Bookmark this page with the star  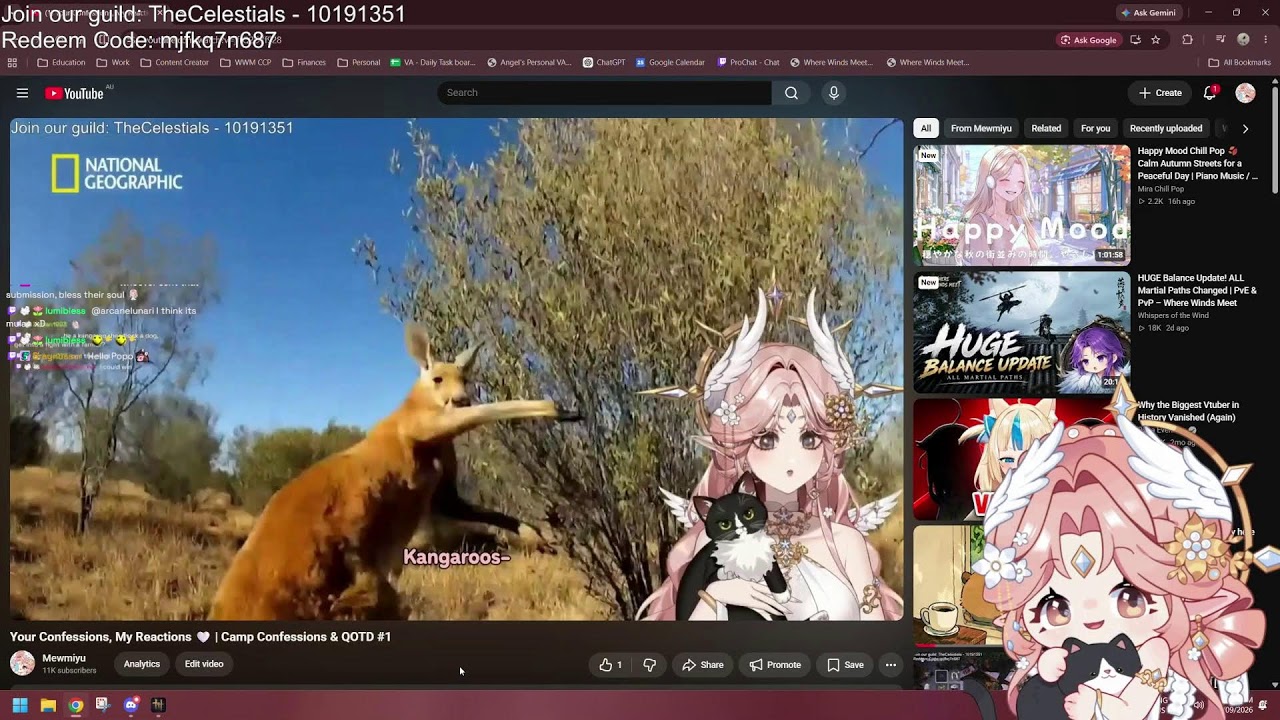click(x=1155, y=40)
